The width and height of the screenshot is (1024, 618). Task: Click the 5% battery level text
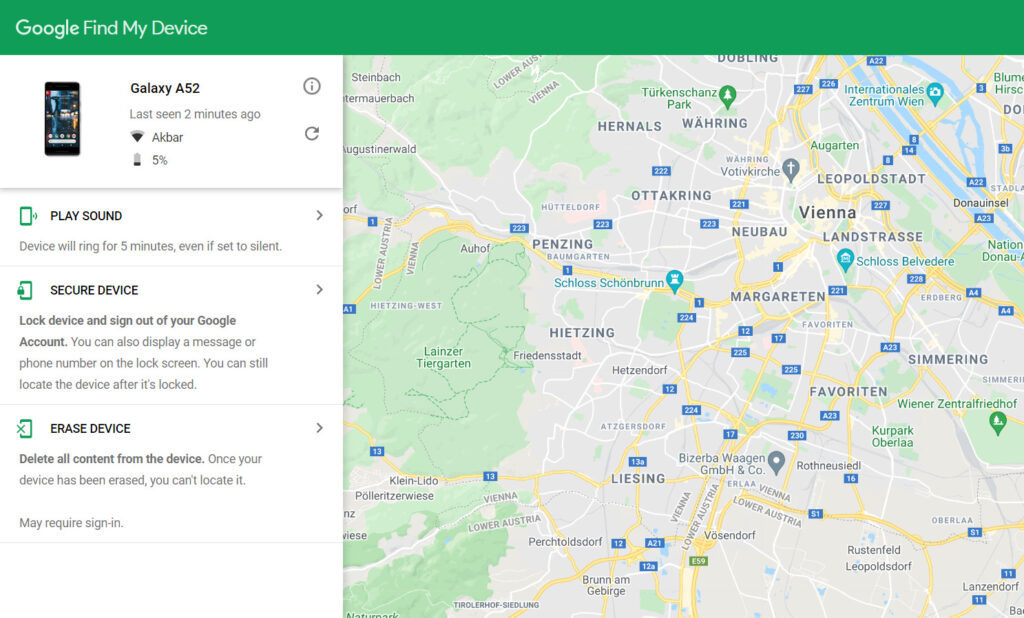[x=159, y=161]
